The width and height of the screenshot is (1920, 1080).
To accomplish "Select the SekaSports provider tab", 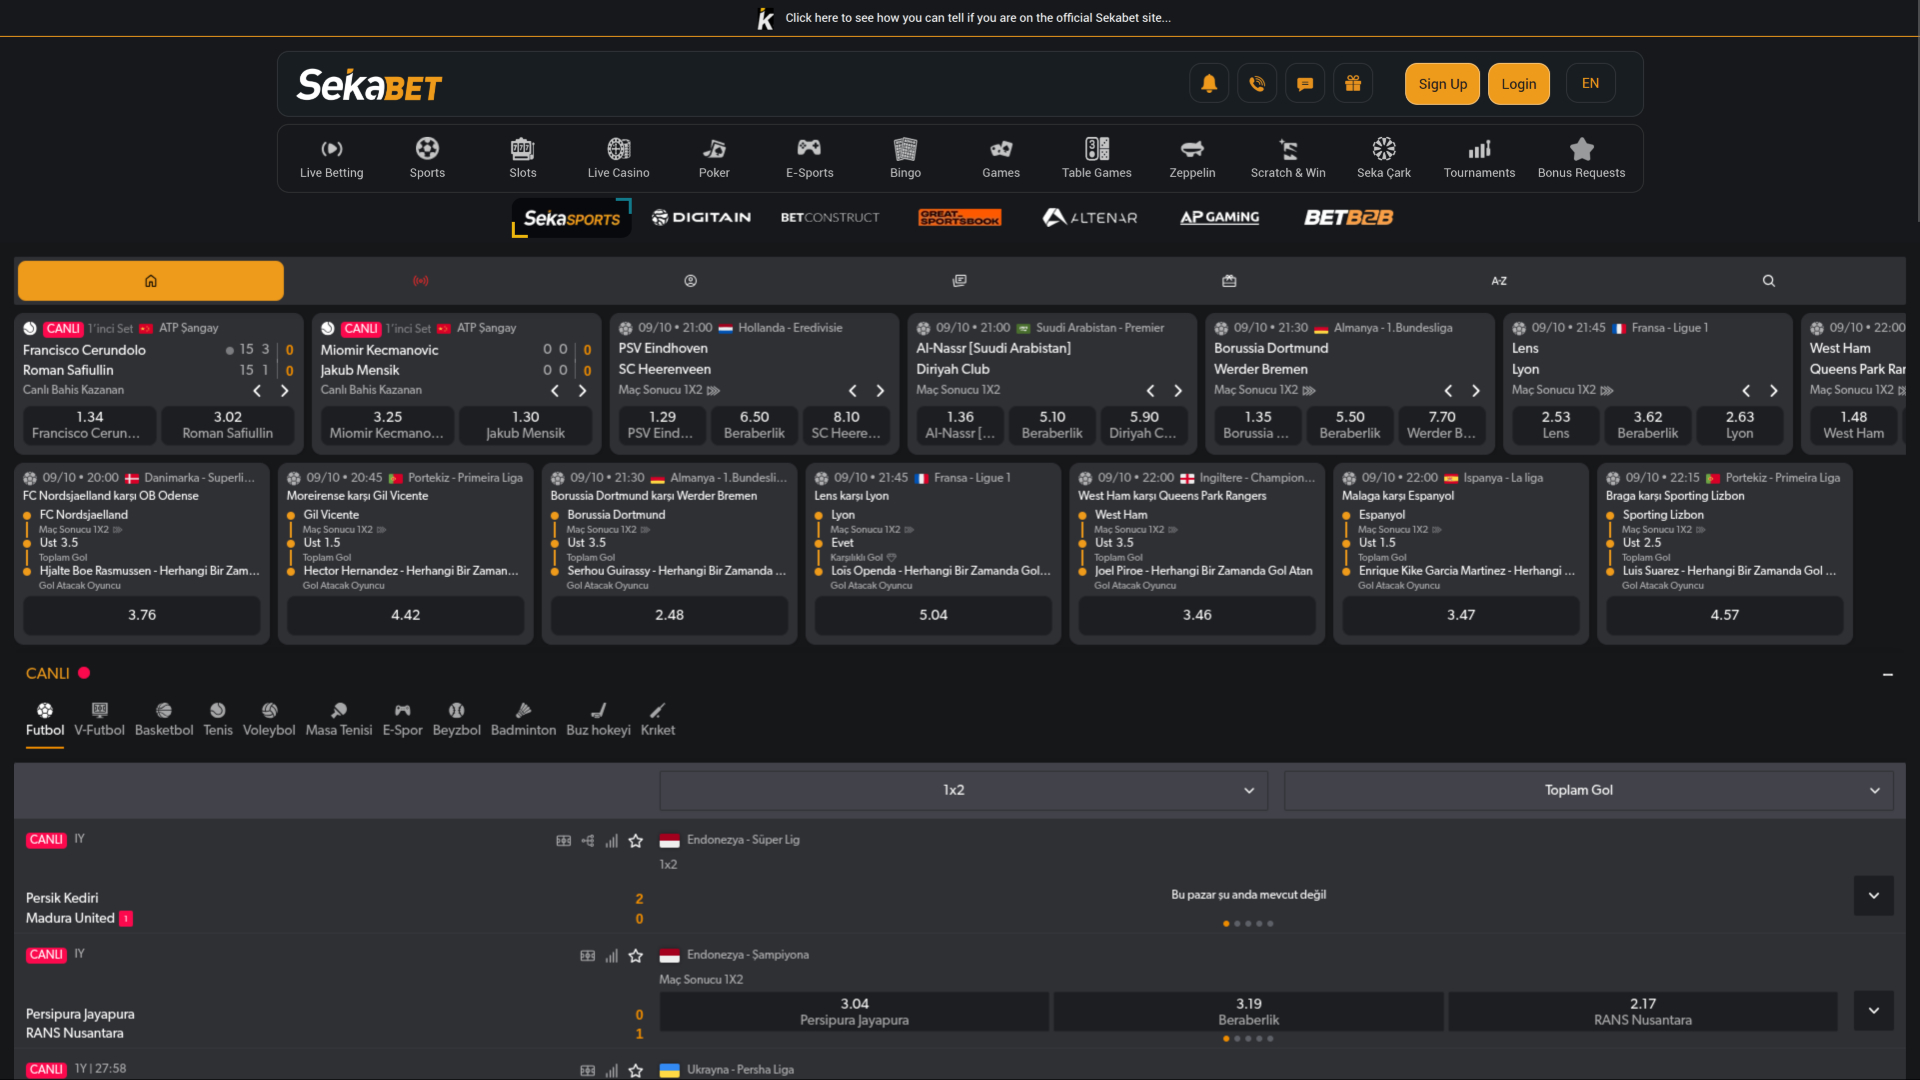I will click(x=572, y=217).
